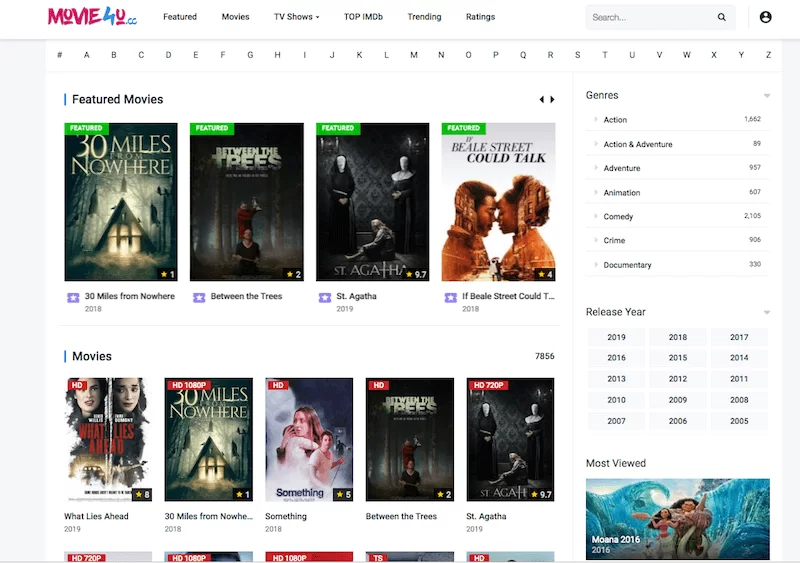This screenshot has width=800, height=563.
Task: Filter by release year 2017
Action: [x=739, y=338]
